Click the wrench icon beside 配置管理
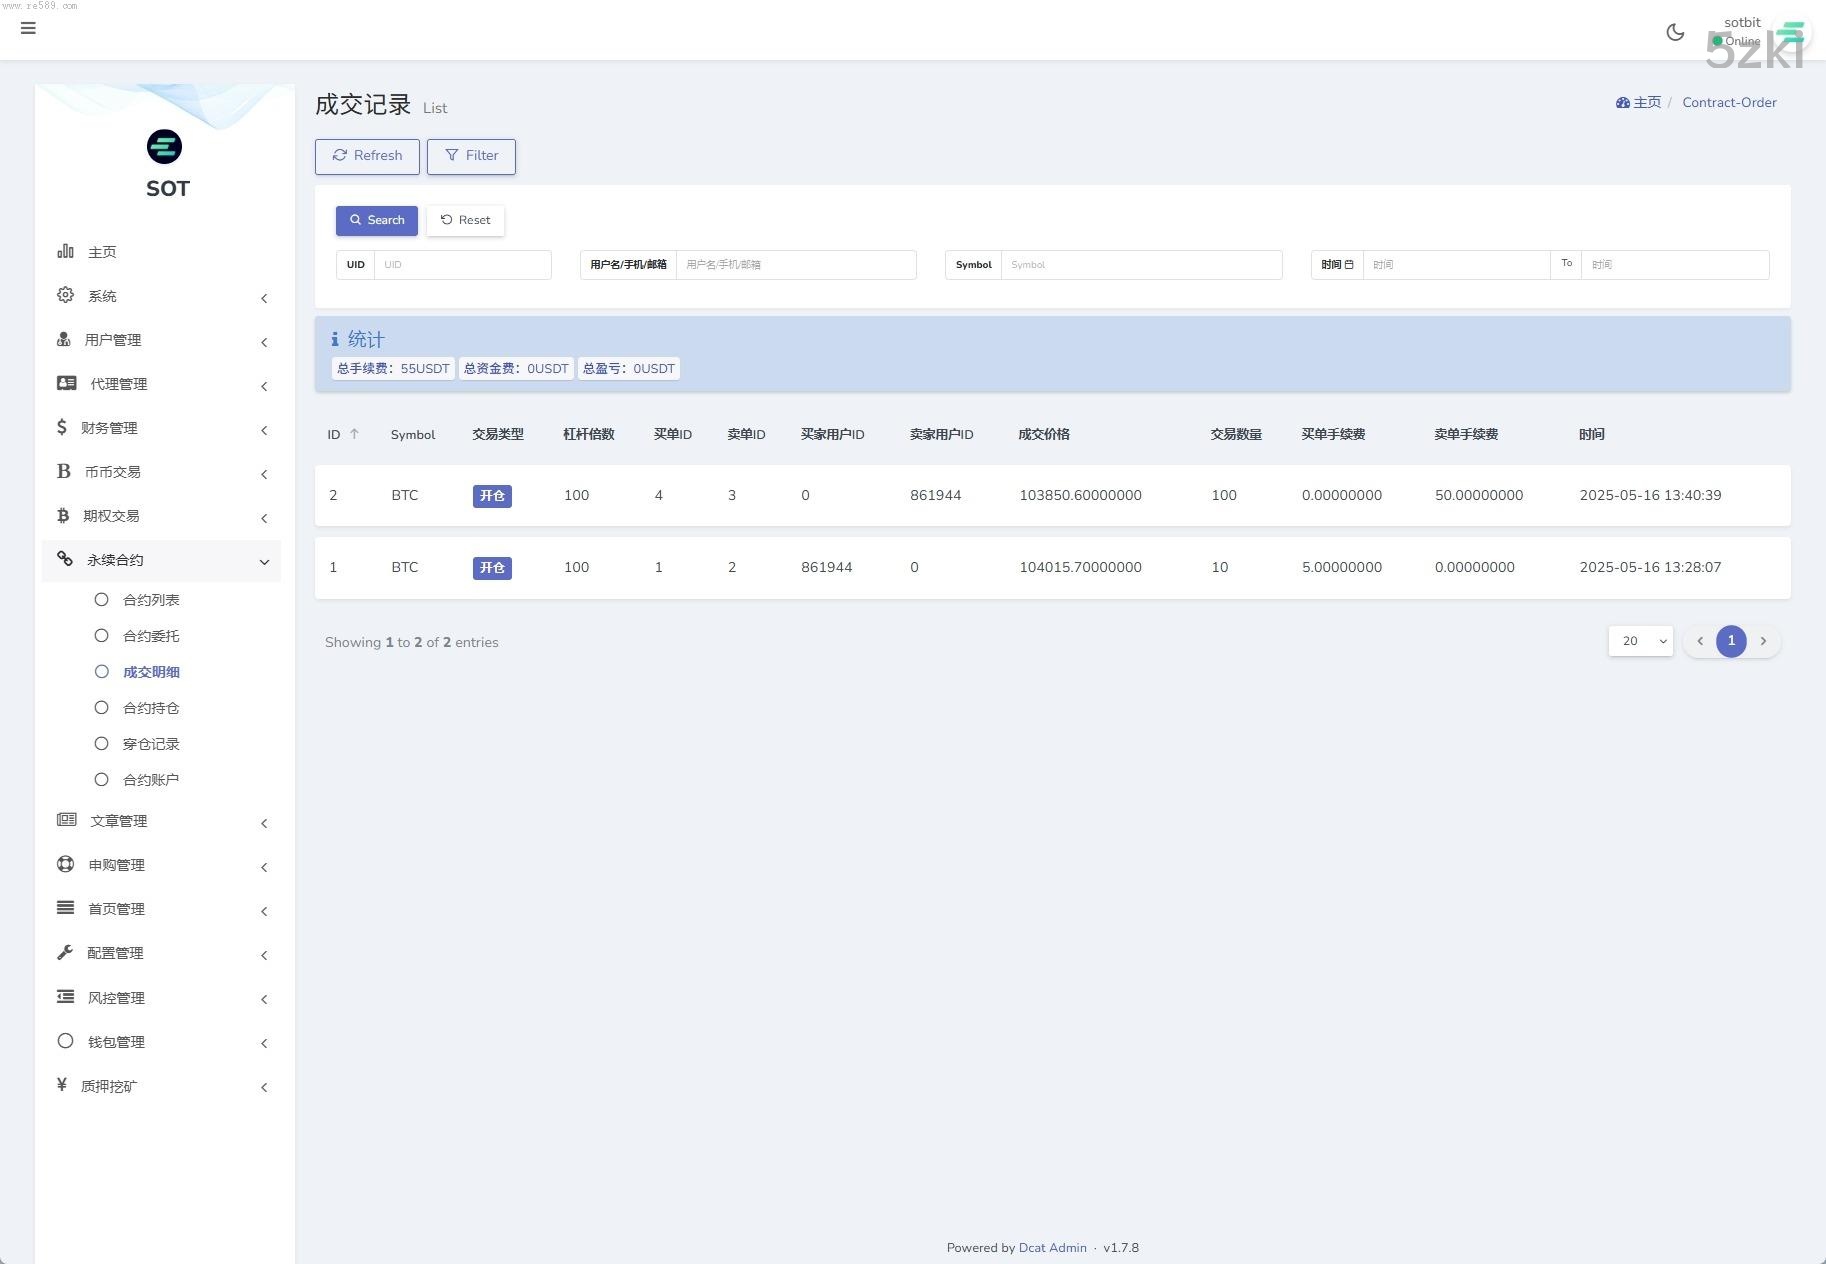The height and width of the screenshot is (1264, 1826). click(x=65, y=952)
